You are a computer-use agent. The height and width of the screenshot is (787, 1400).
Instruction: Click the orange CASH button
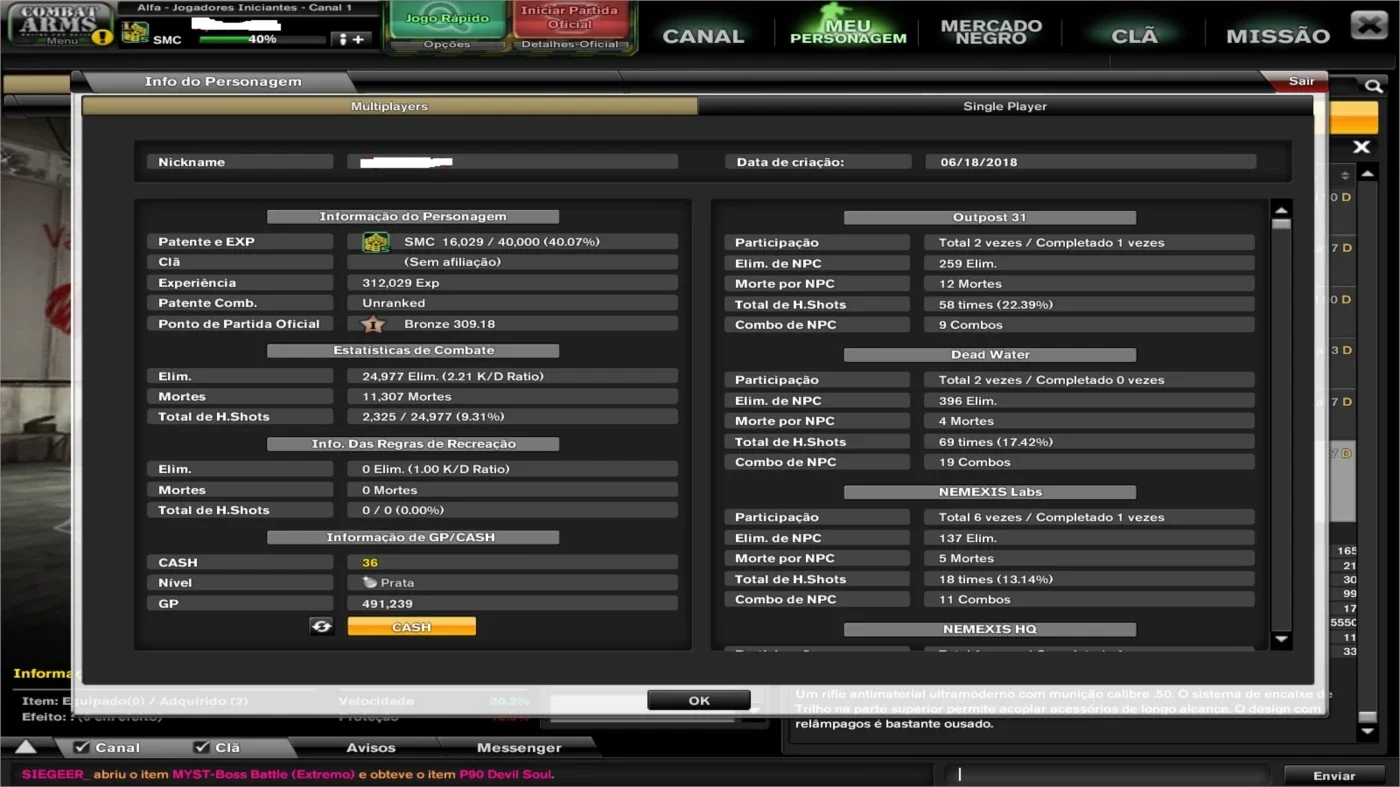click(411, 627)
